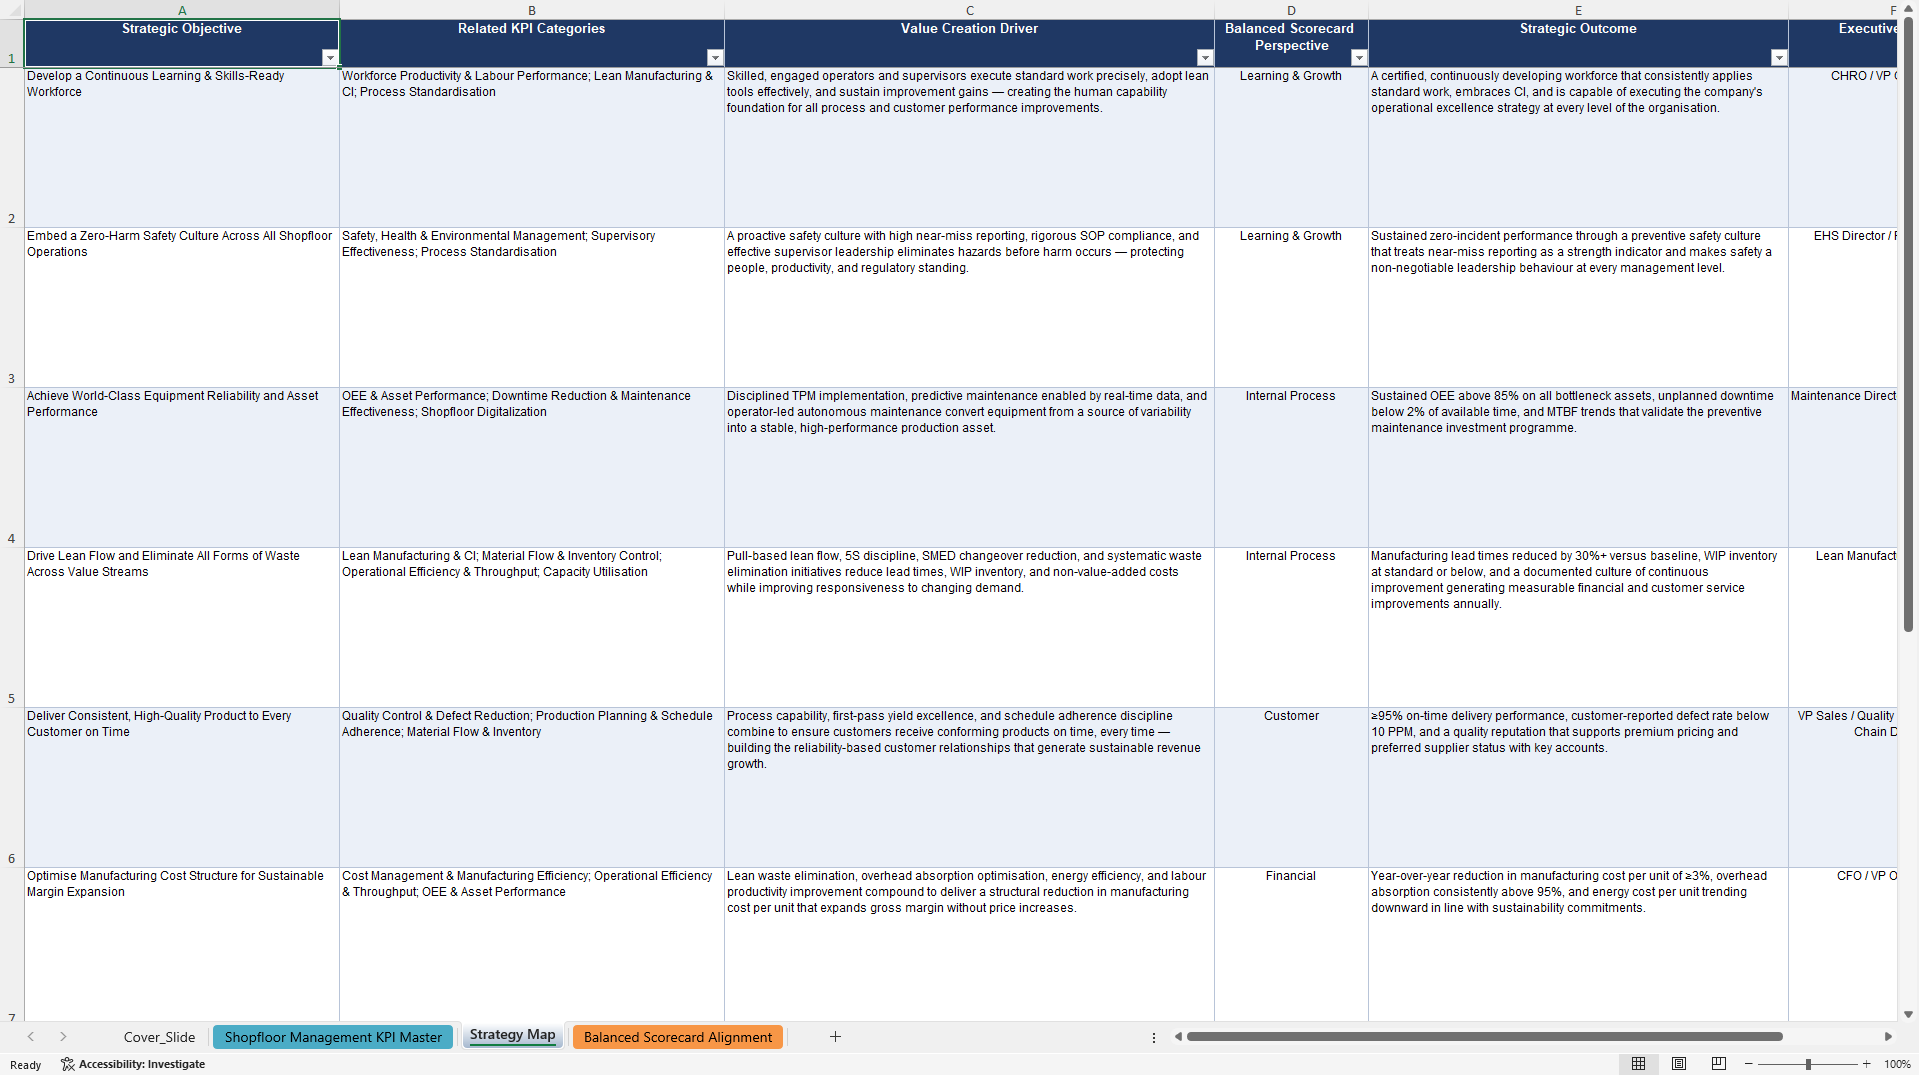Select column D header
This screenshot has height=1075, width=1919.
pyautogui.click(x=1291, y=10)
